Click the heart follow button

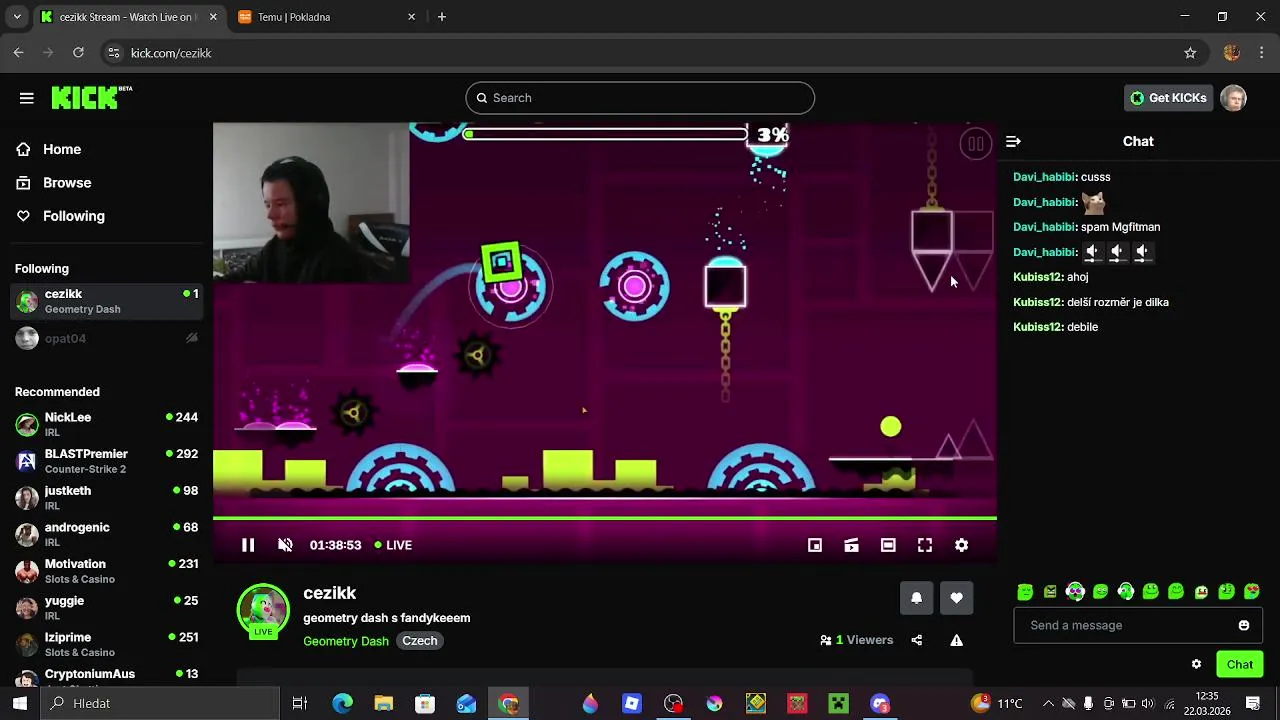pos(957,598)
